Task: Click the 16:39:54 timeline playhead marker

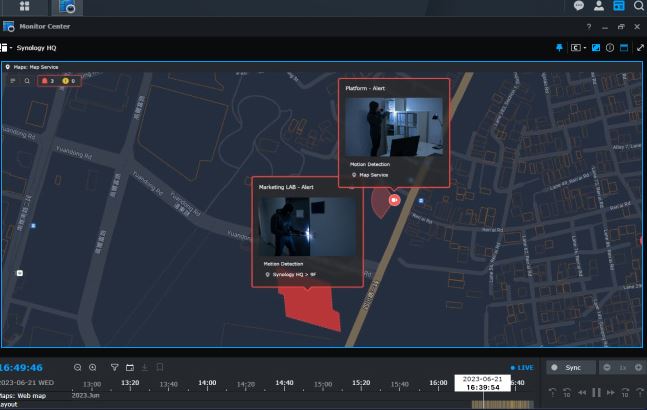Action: 483,383
